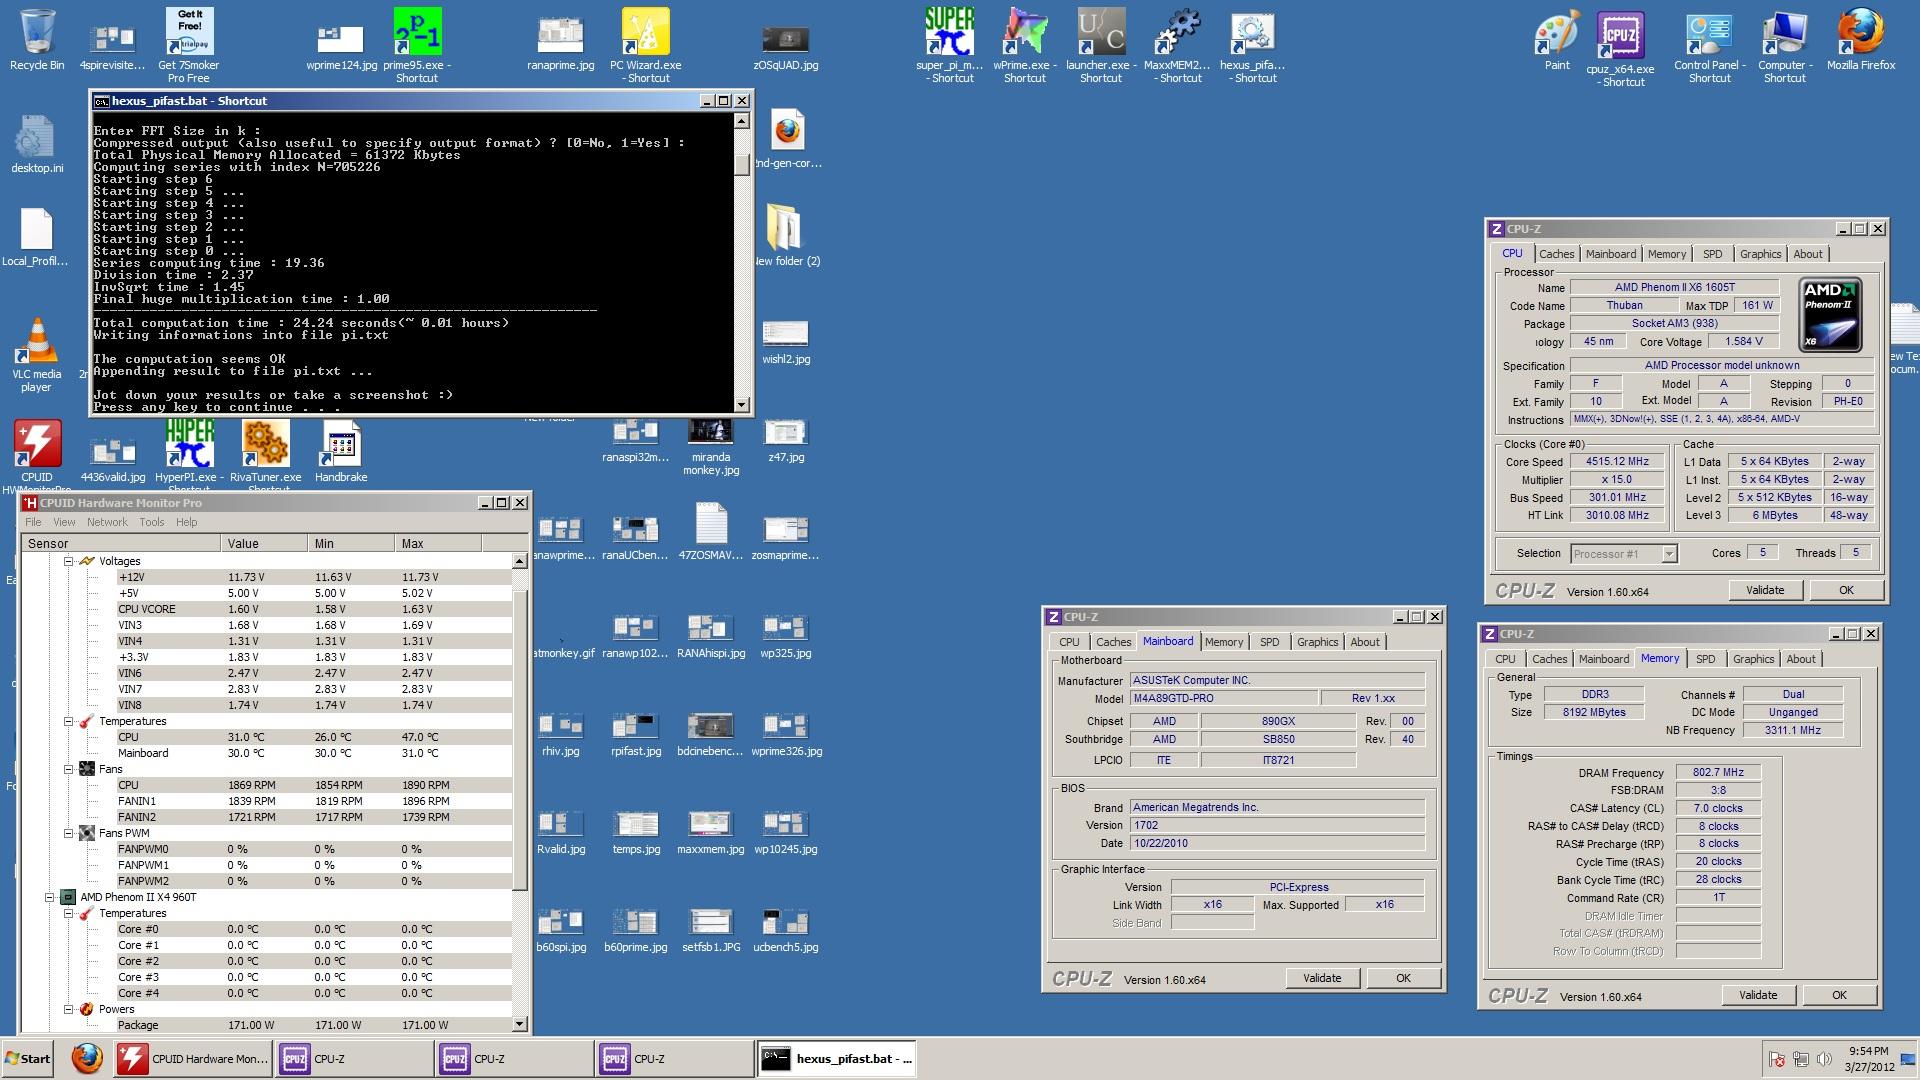
Task: Switch to CPUID Hardware Monitor taskbar button
Action: click(192, 1059)
